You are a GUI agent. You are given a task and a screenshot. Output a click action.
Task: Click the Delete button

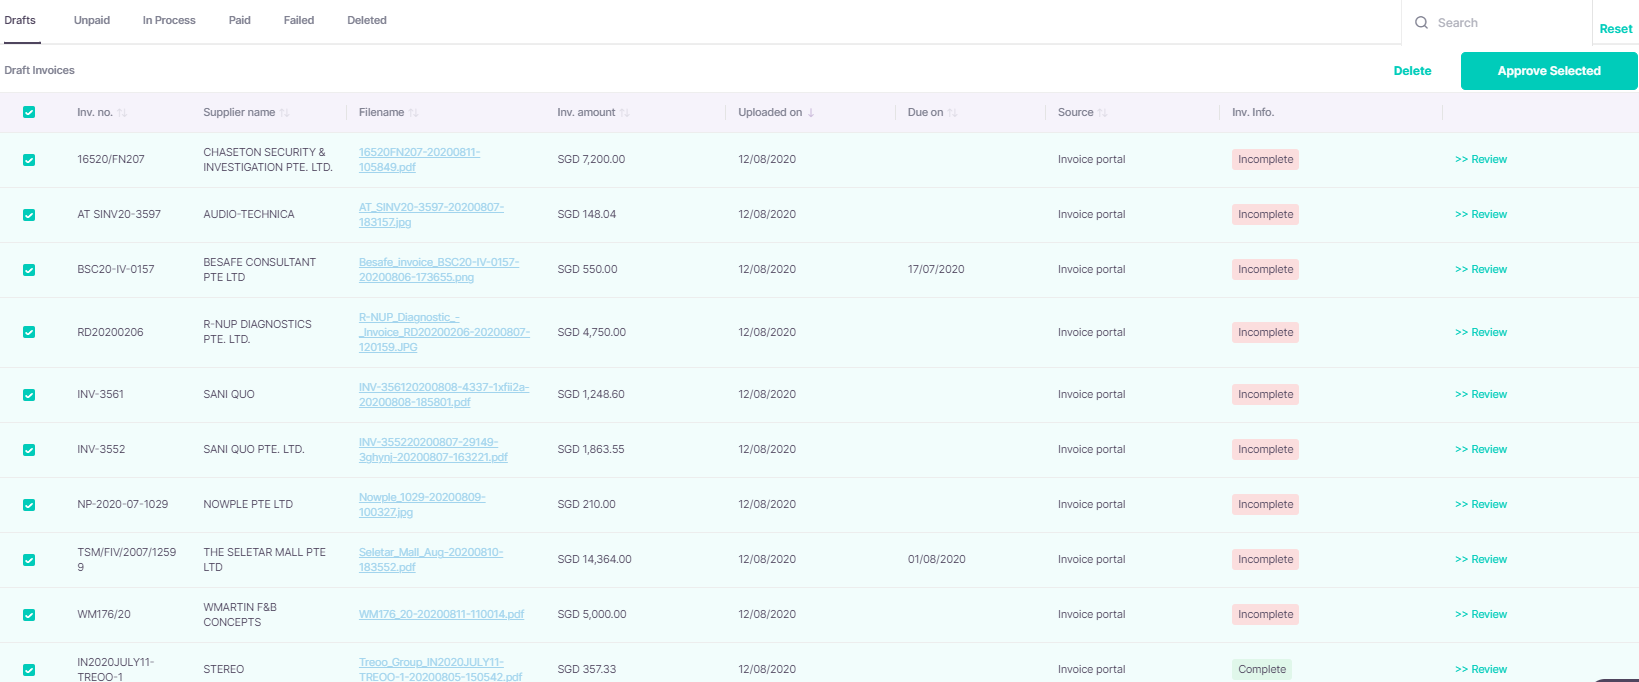pyautogui.click(x=1412, y=71)
